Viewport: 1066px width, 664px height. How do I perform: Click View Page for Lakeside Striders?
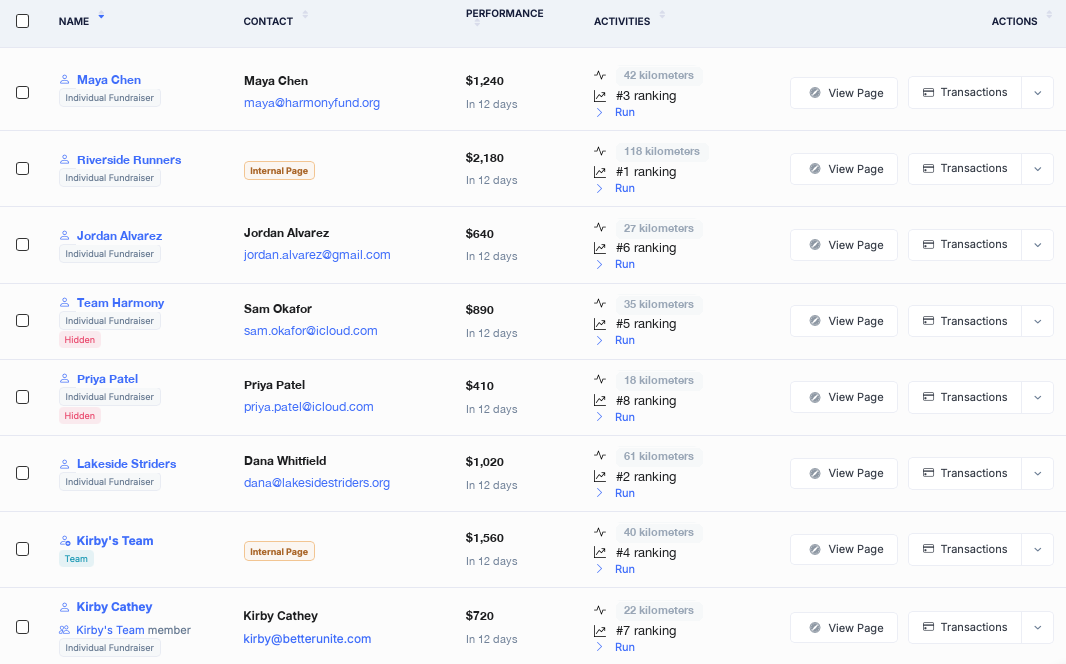pyautogui.click(x=844, y=474)
